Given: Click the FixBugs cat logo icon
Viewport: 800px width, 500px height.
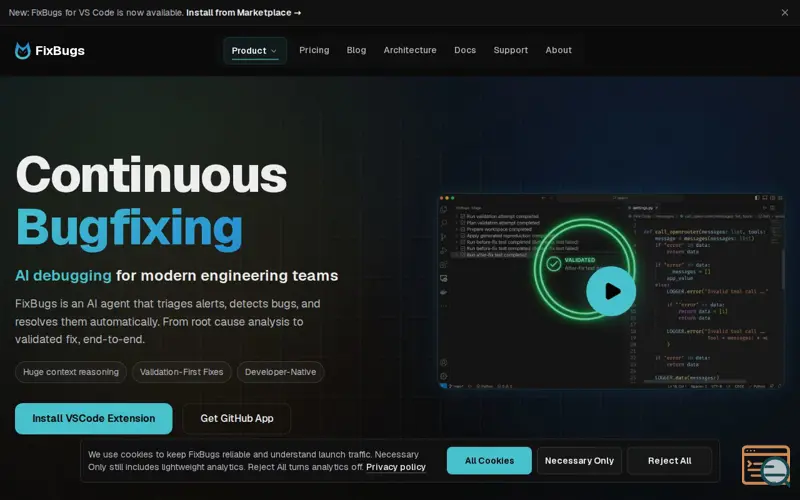Looking at the screenshot, I should [22, 51].
